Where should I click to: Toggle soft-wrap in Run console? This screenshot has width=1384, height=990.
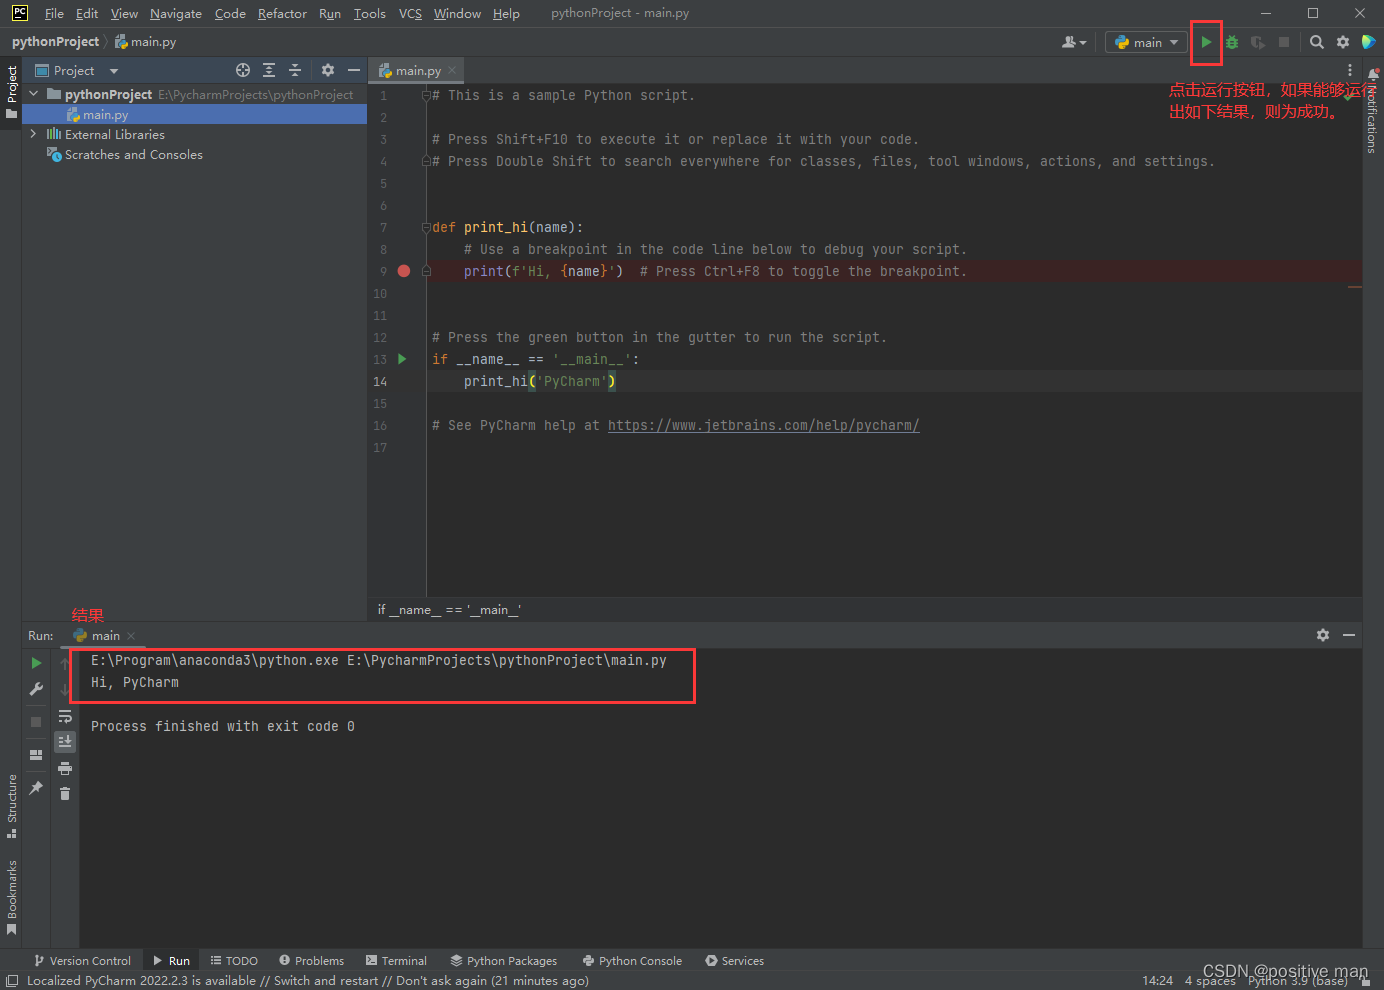[65, 716]
